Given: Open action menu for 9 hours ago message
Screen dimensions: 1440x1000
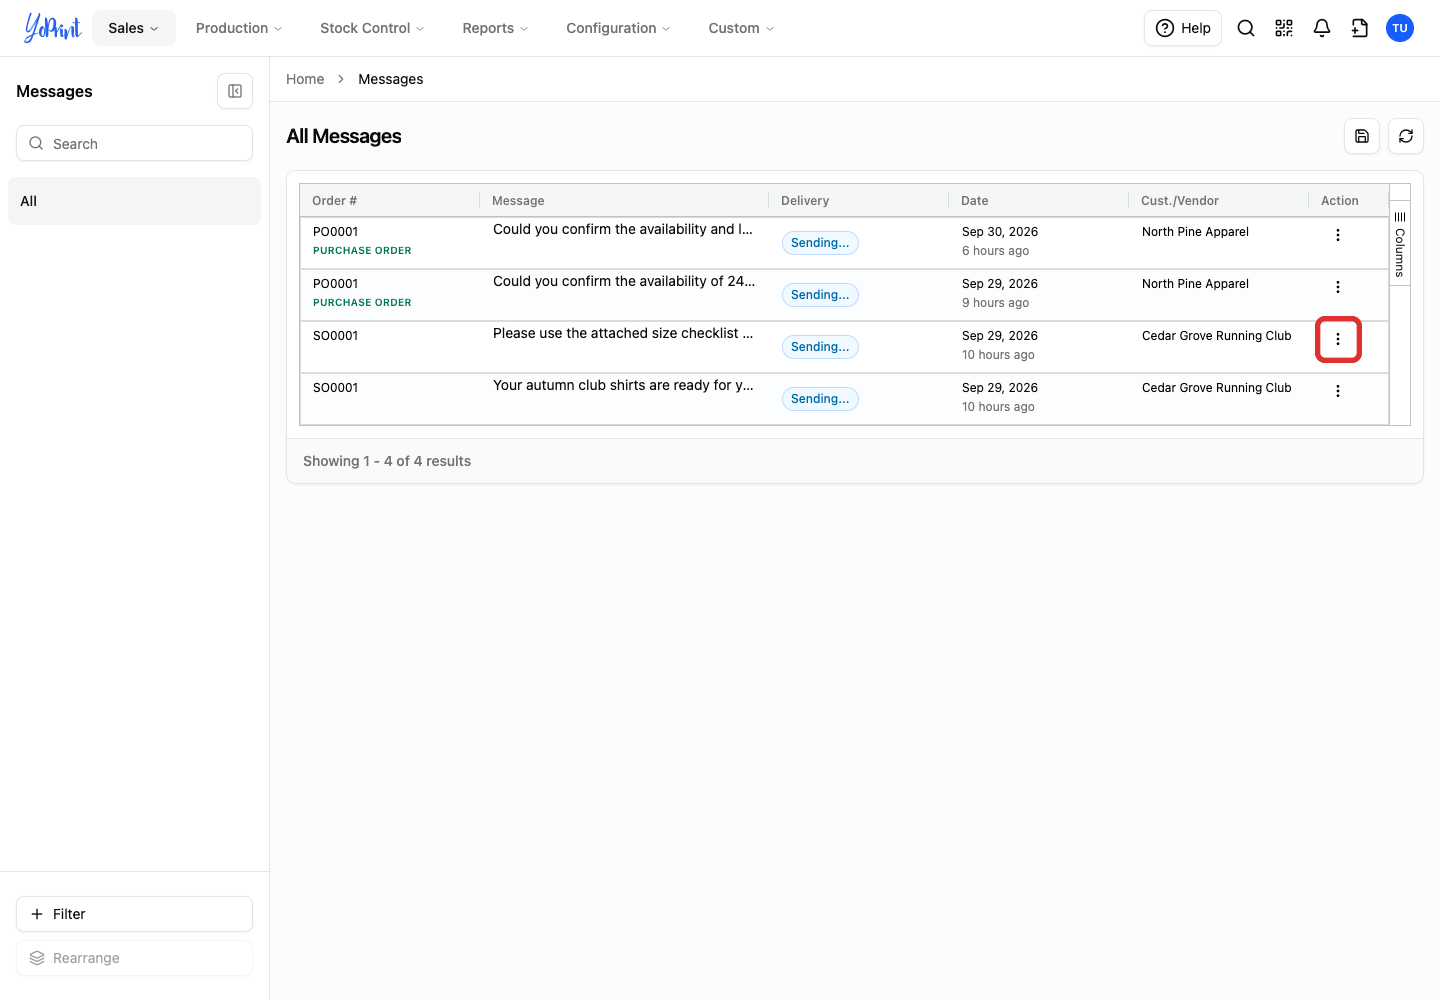Looking at the screenshot, I should (x=1338, y=287).
